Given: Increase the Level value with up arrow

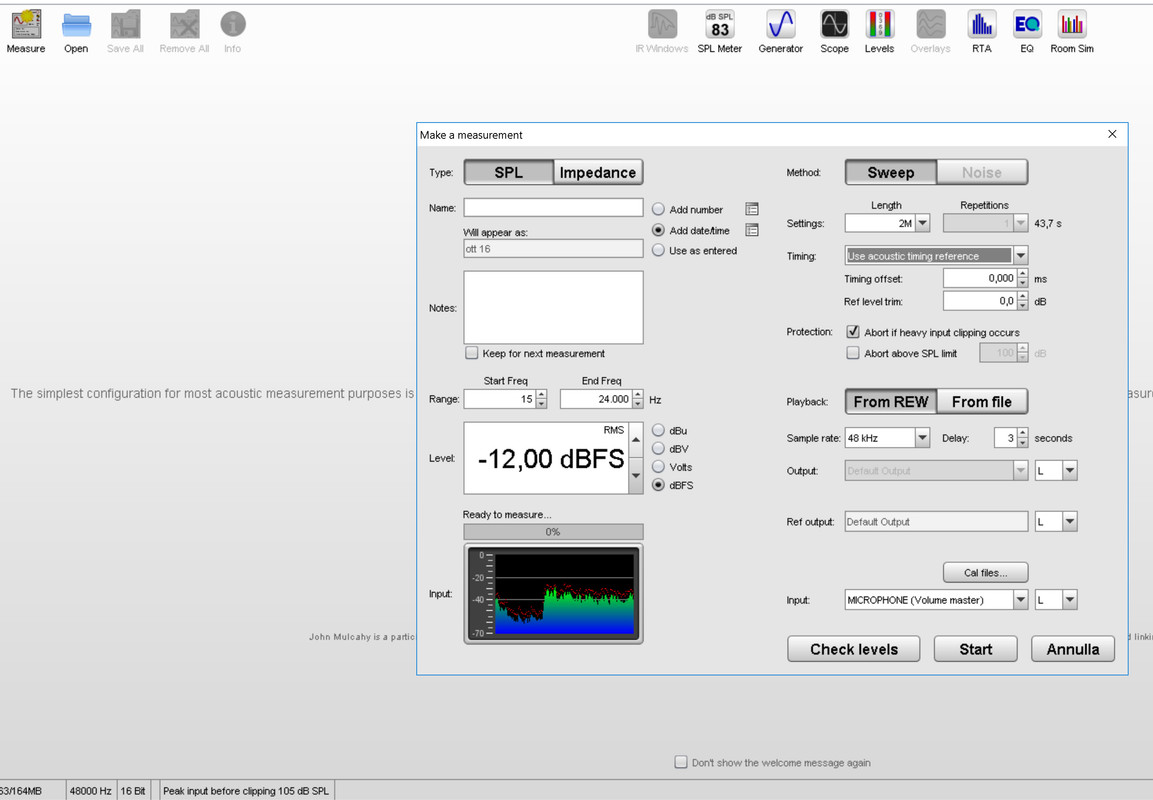Looking at the screenshot, I should click(x=636, y=440).
